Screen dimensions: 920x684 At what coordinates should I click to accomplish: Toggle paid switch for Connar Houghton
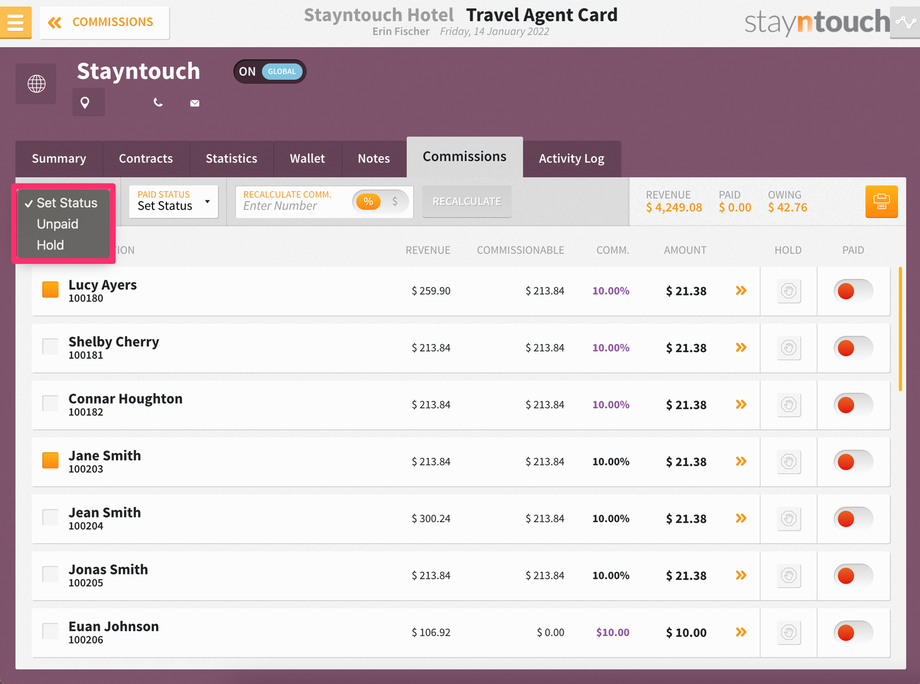tap(853, 405)
